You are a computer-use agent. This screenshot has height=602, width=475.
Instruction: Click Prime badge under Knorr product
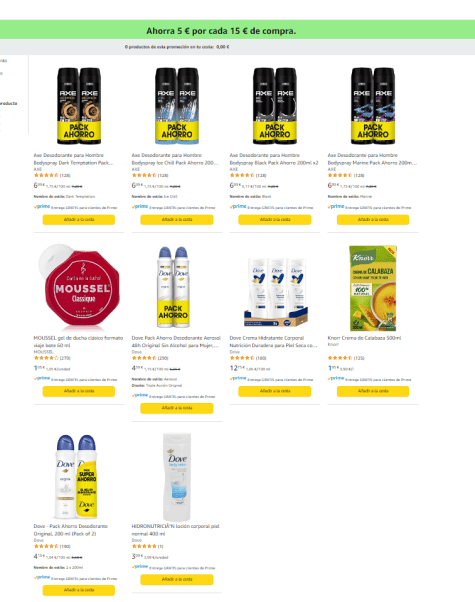(x=337, y=378)
